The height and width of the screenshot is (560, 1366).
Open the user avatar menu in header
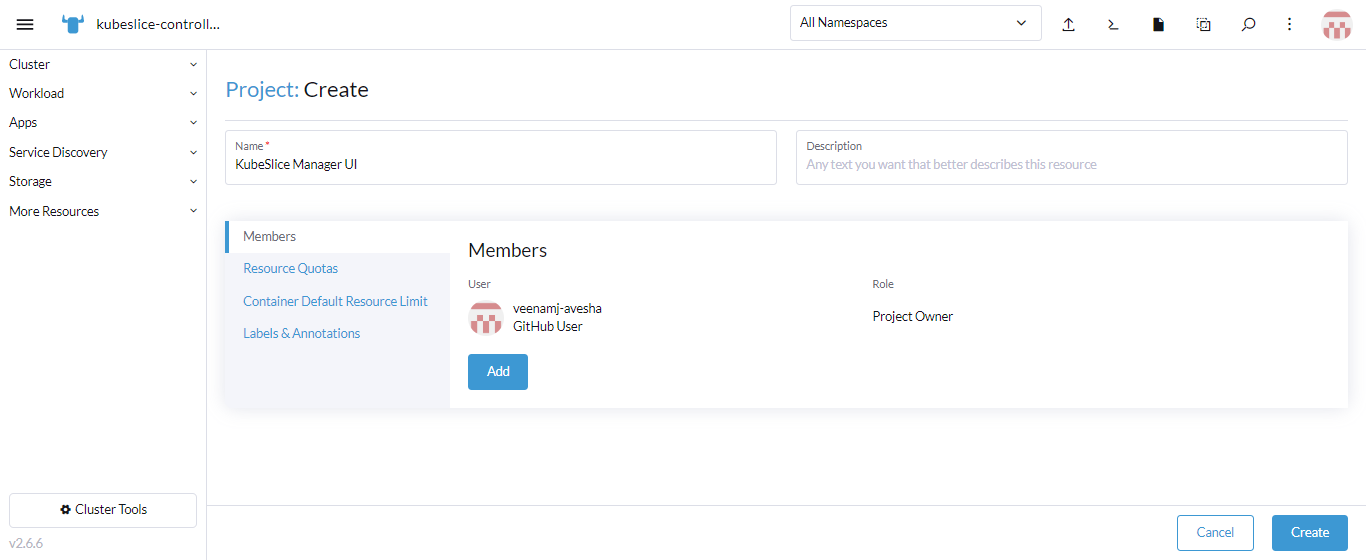click(1336, 24)
